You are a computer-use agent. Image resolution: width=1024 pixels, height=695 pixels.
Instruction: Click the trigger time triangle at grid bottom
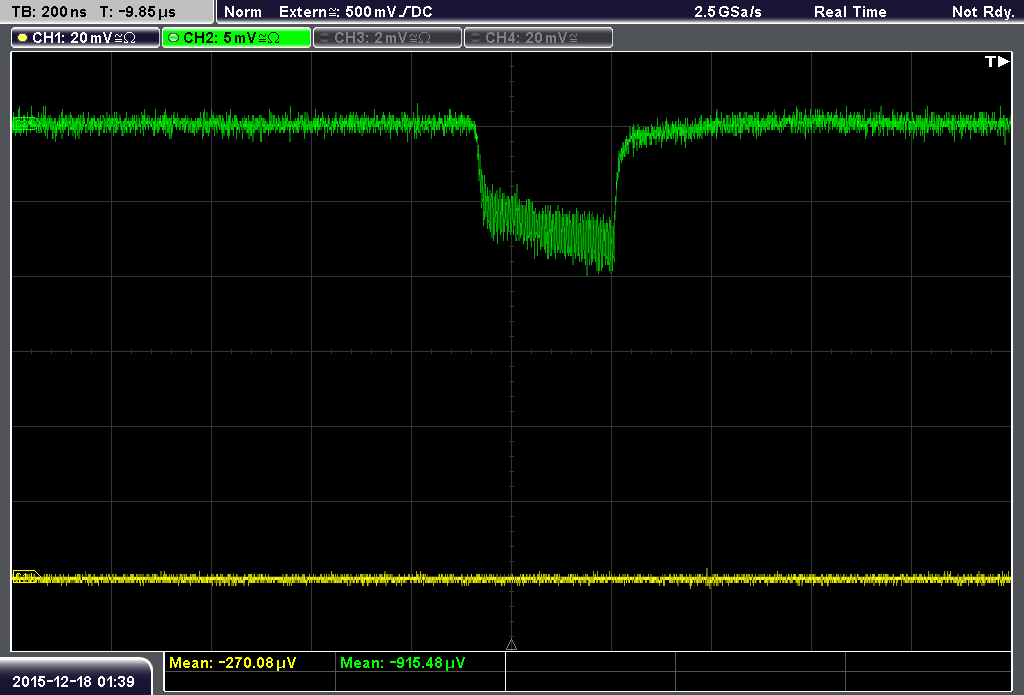(511, 645)
